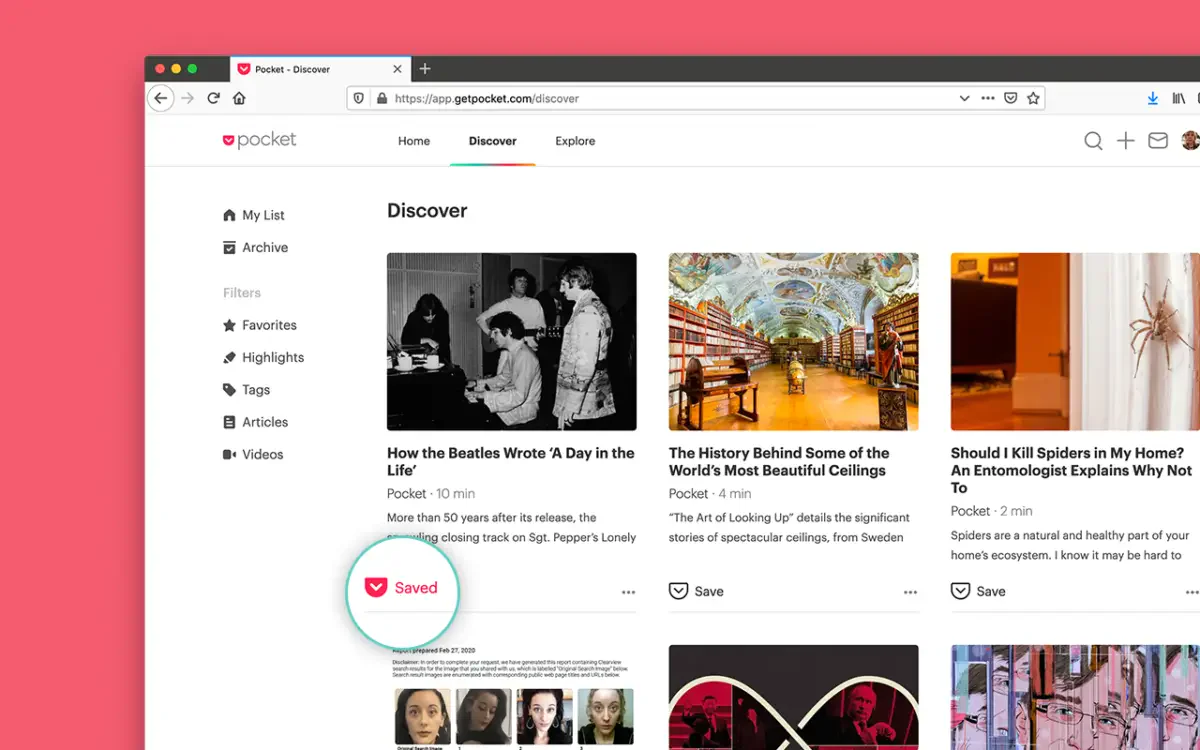Open the Beatles article thumbnail

tap(512, 341)
